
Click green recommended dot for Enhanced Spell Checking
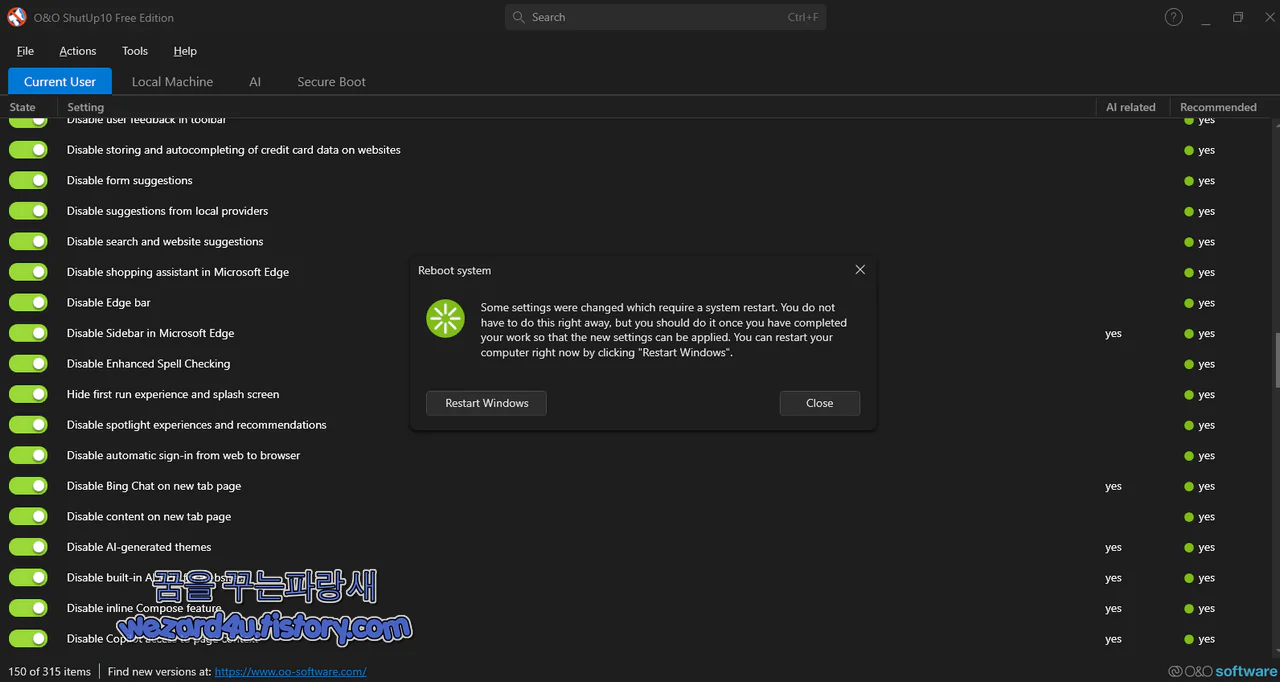click(x=1189, y=364)
